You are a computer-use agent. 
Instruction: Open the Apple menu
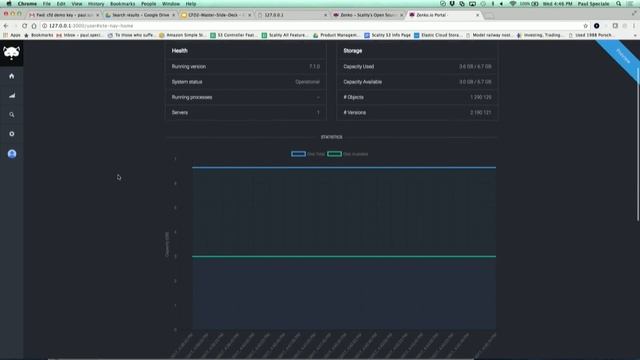pos(9,4)
